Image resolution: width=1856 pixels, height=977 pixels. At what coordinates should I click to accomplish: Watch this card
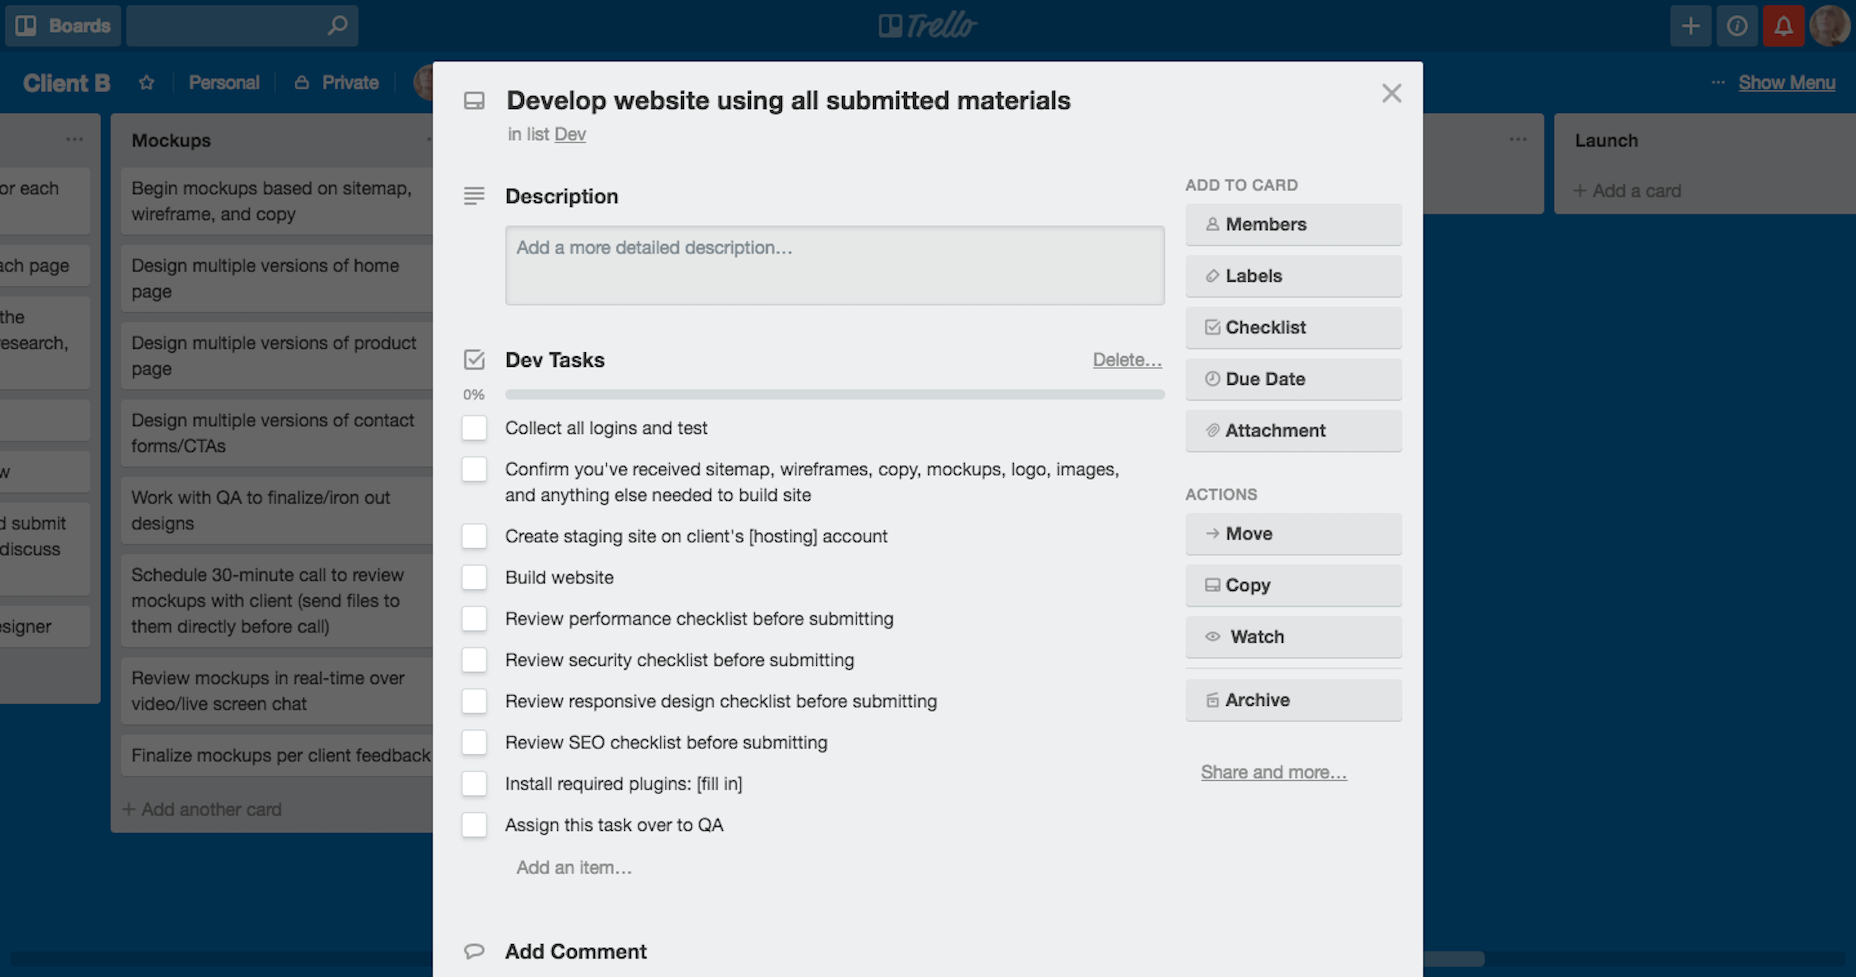pos(1293,637)
